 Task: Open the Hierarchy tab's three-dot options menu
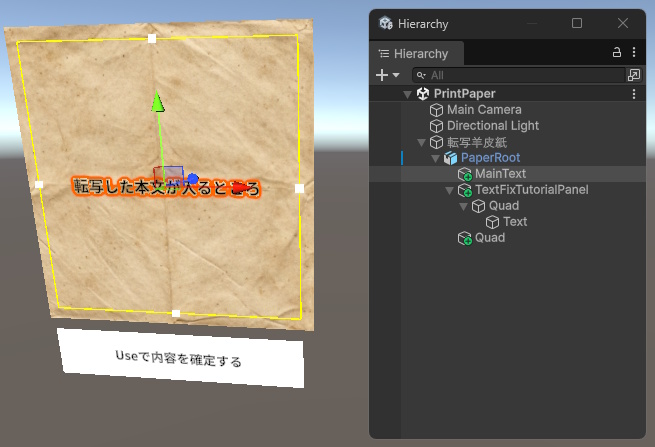pos(633,53)
